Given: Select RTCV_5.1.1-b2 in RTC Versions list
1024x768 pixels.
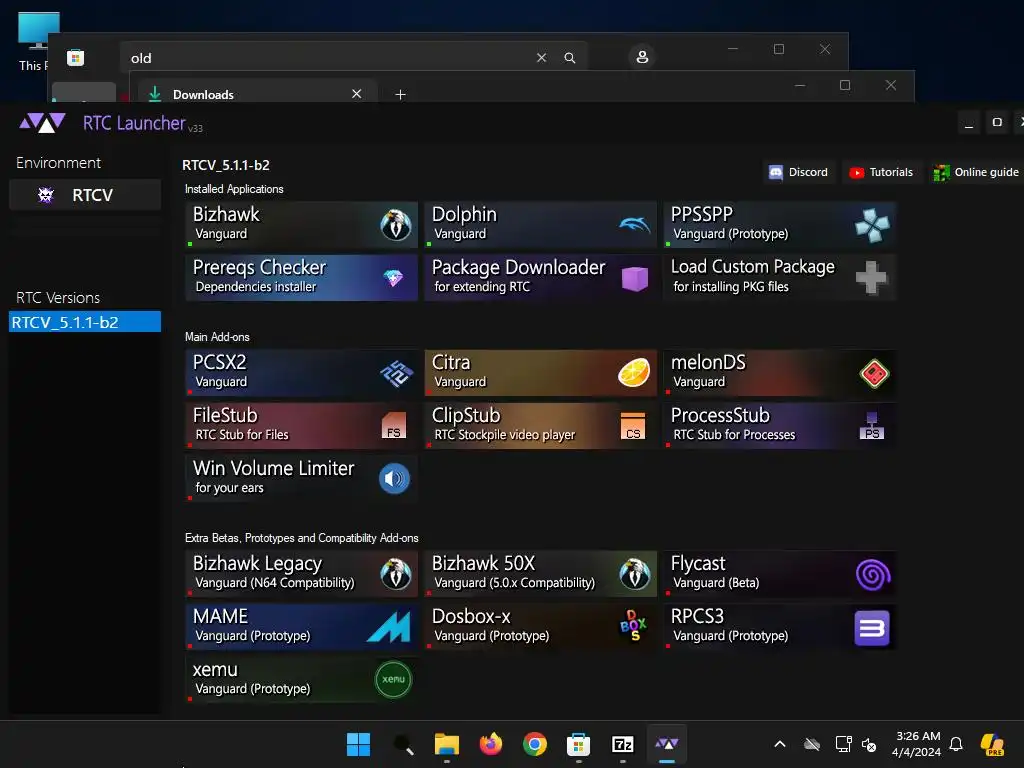Looking at the screenshot, I should (x=85, y=322).
